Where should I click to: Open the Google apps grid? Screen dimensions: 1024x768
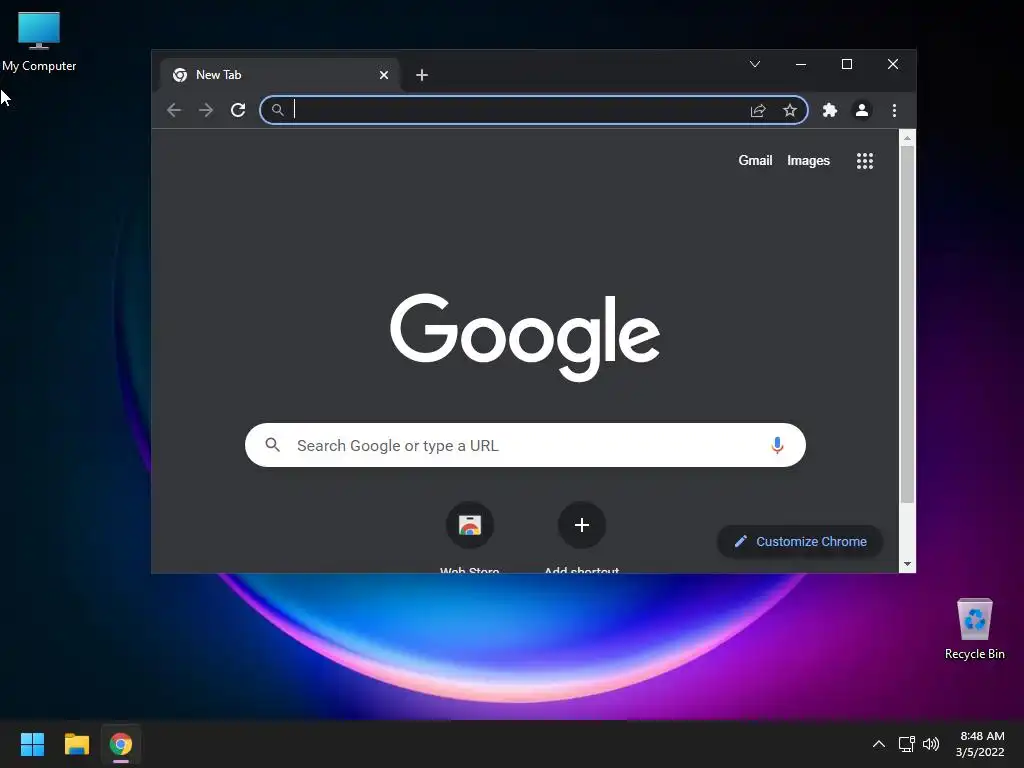pos(865,161)
